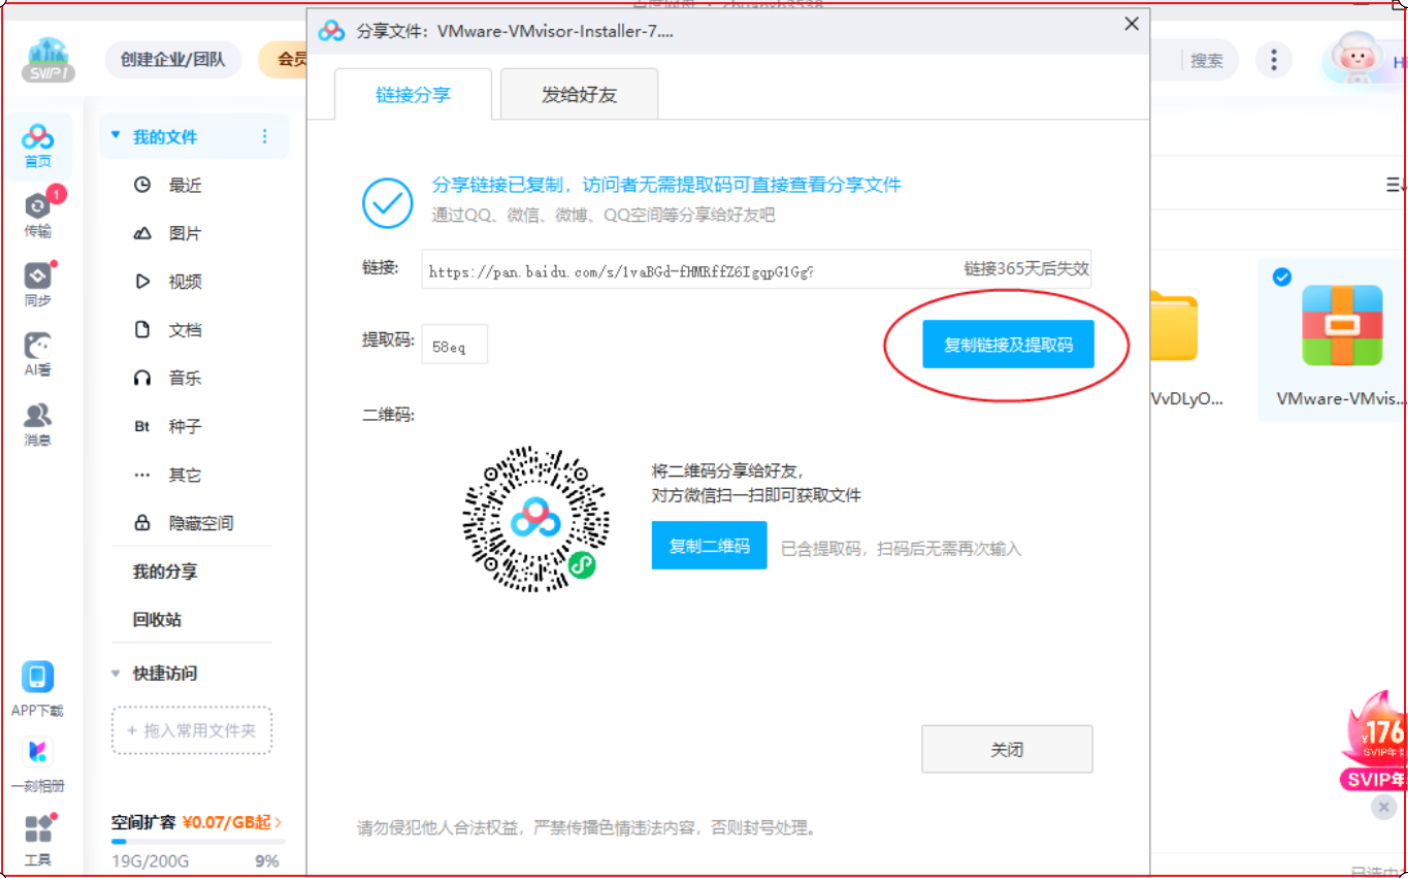Open 回收站 recycle bin

(x=157, y=619)
